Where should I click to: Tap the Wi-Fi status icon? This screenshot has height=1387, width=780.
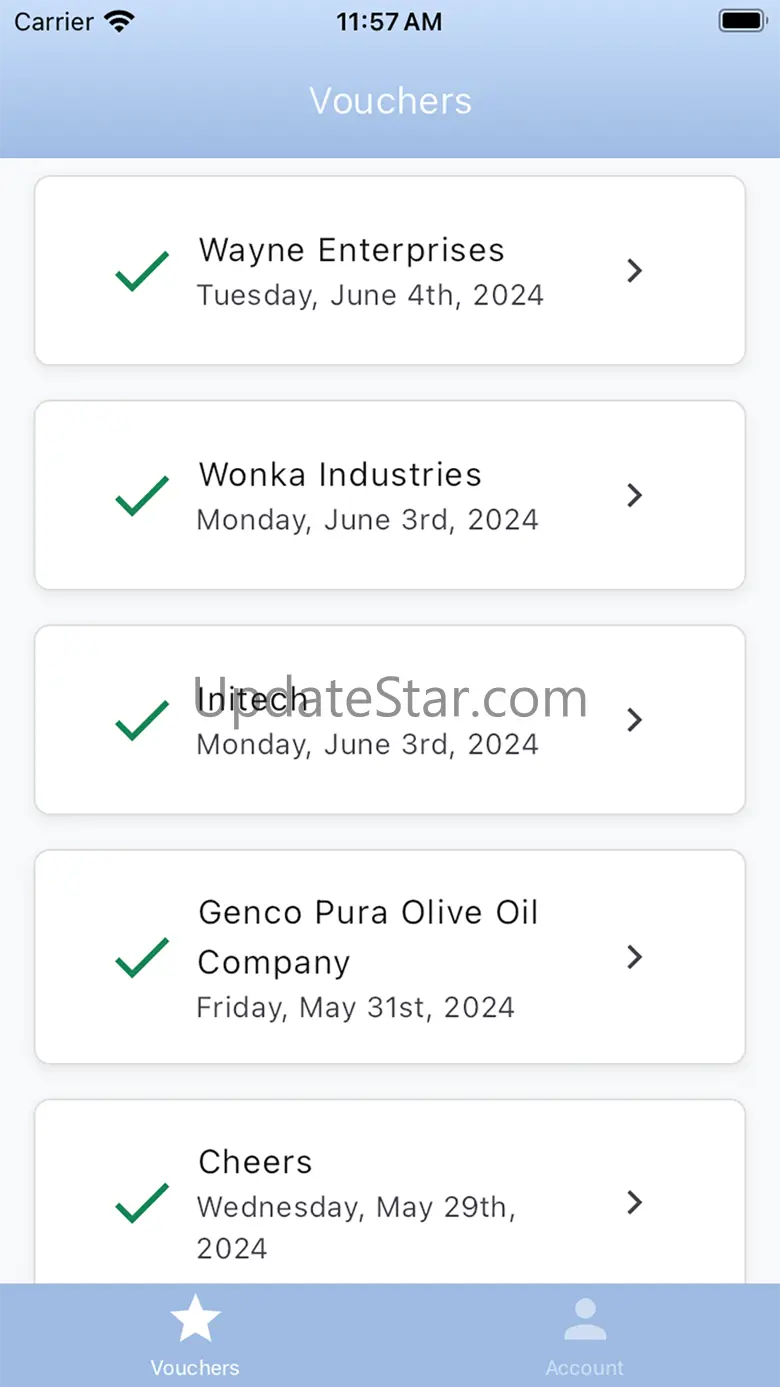coord(118,21)
